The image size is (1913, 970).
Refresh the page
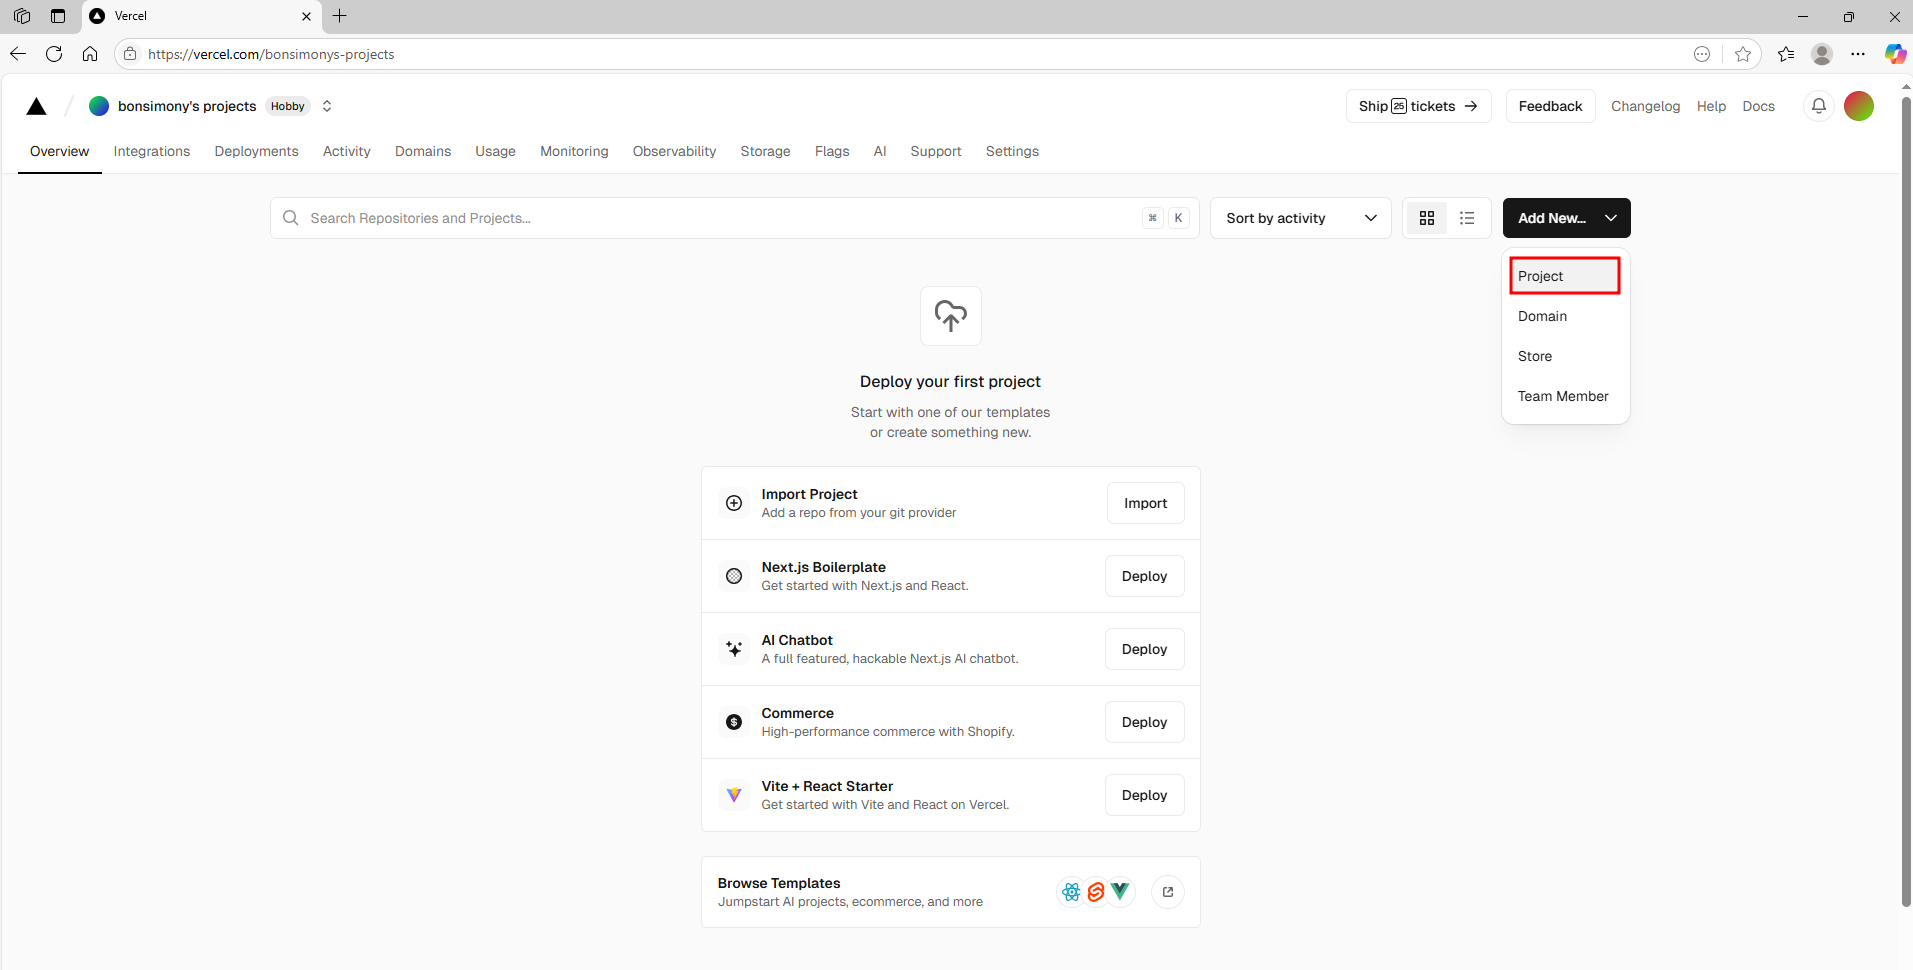click(54, 54)
